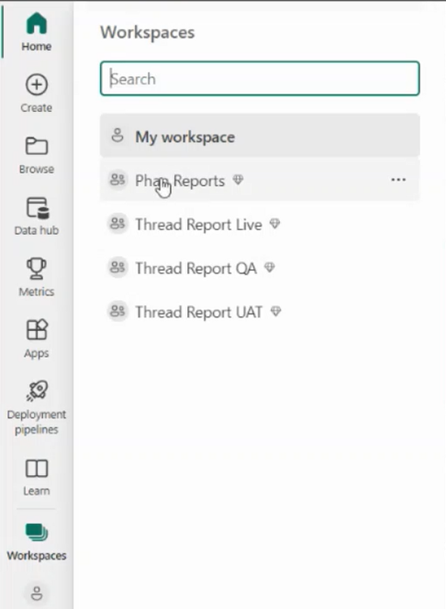Open the user profile icon at sidebar bottom

click(37, 593)
